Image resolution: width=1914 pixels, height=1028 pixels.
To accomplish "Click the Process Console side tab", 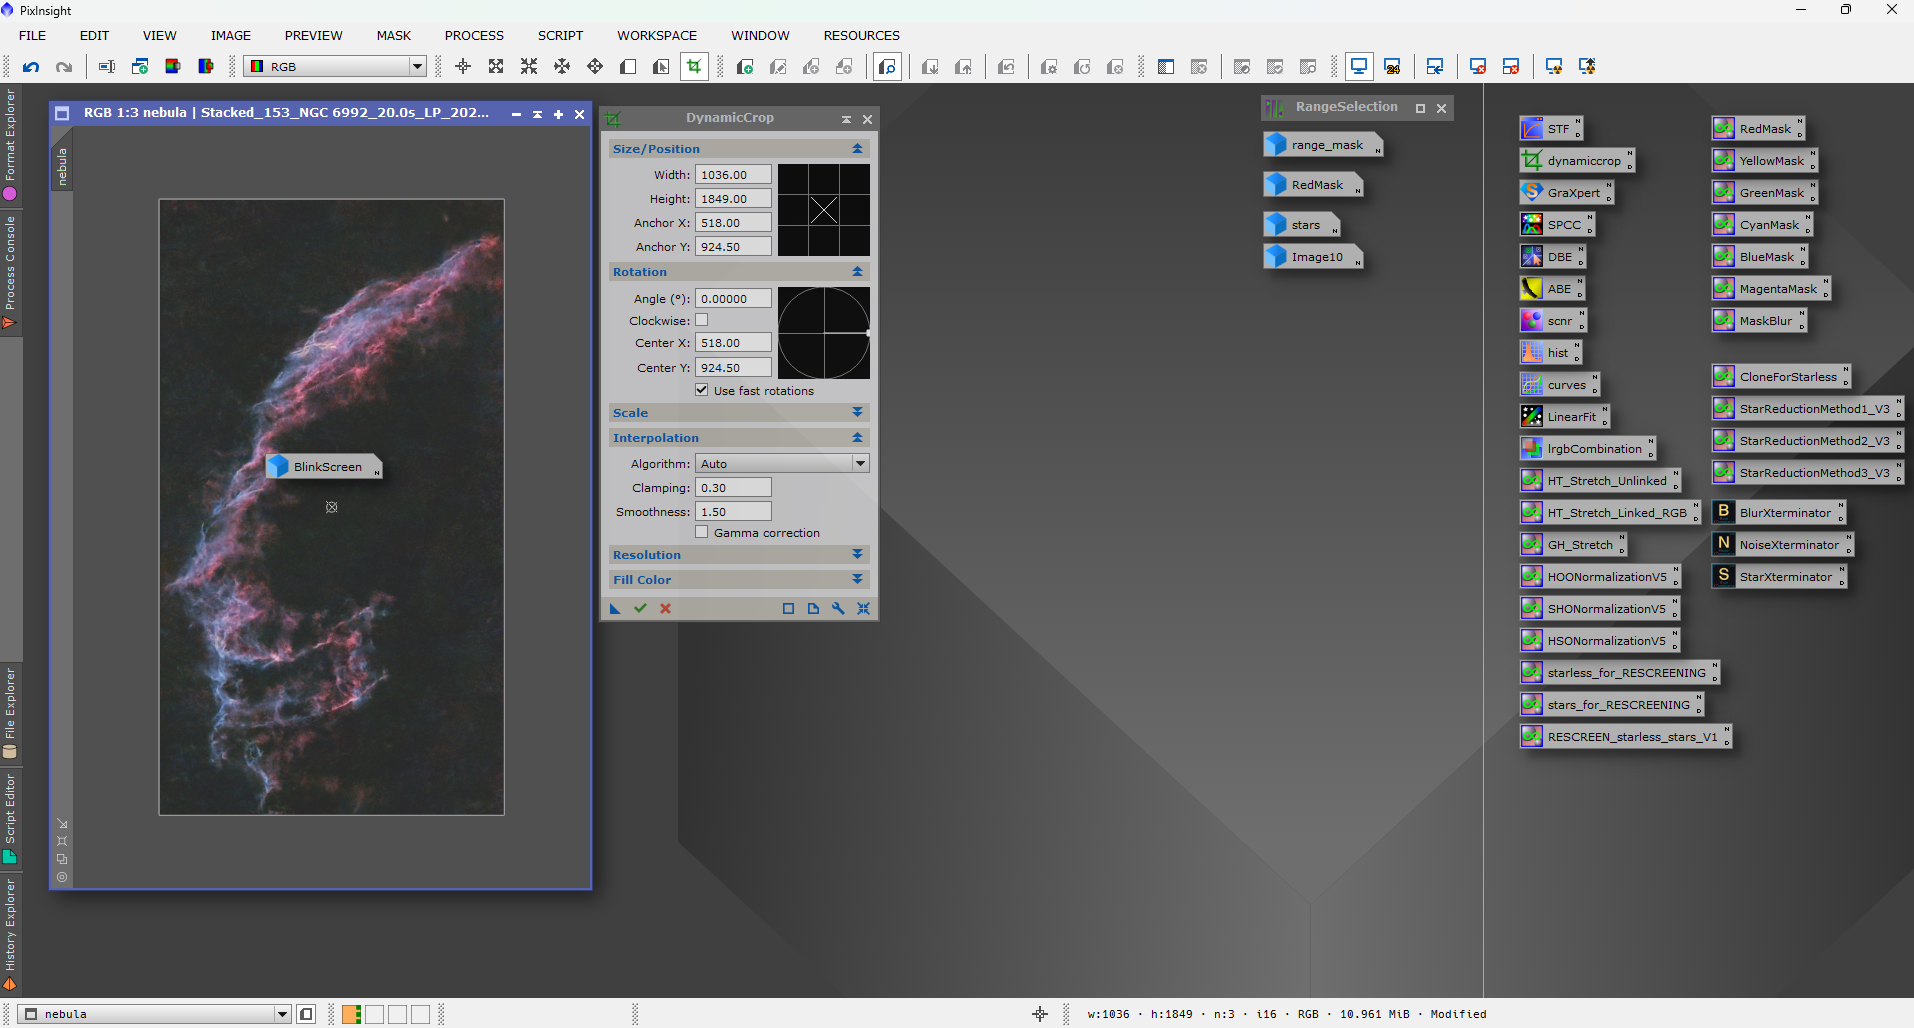I will click(x=10, y=270).
